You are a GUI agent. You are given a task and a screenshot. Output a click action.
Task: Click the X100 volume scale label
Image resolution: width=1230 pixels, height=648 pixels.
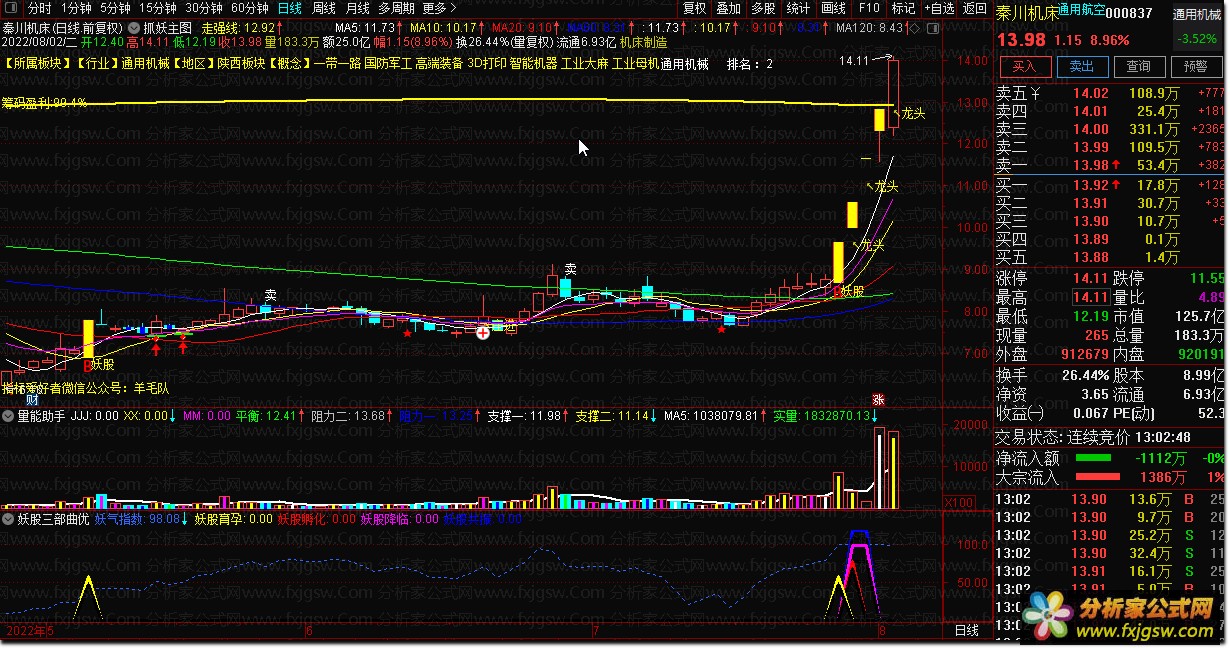point(959,502)
